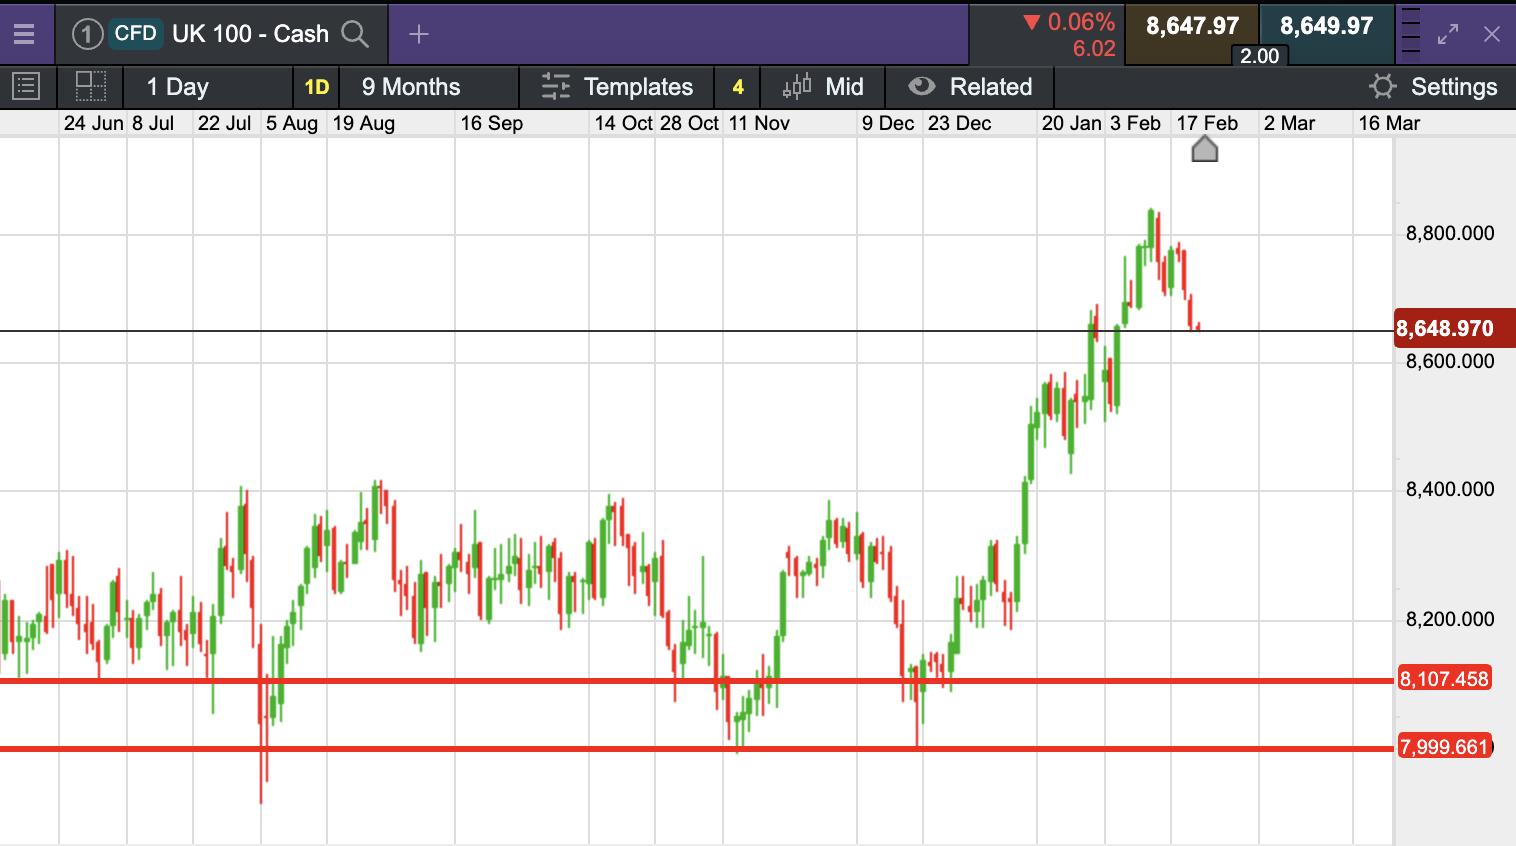Click the 23 Dec date label
Image resolution: width=1516 pixels, height=846 pixels.
(x=960, y=123)
